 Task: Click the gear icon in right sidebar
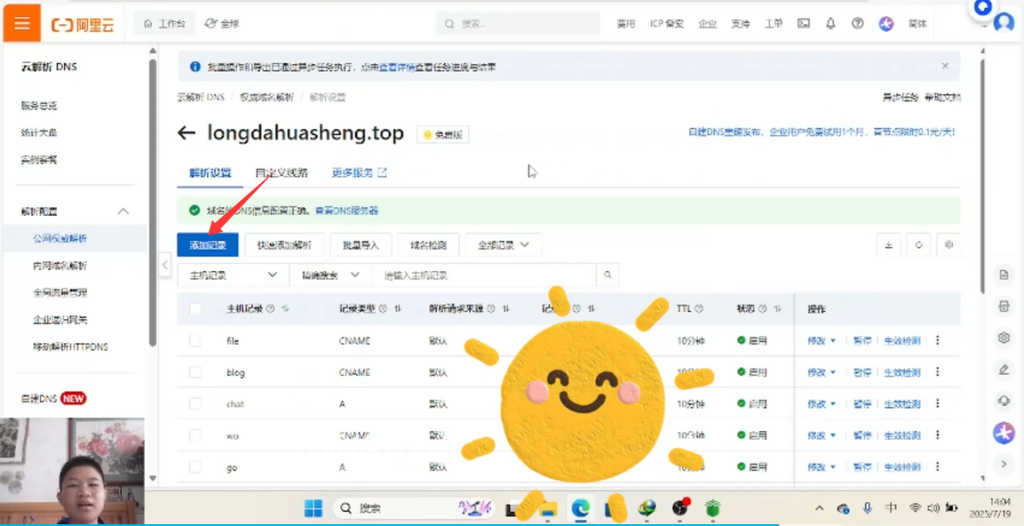[1004, 338]
